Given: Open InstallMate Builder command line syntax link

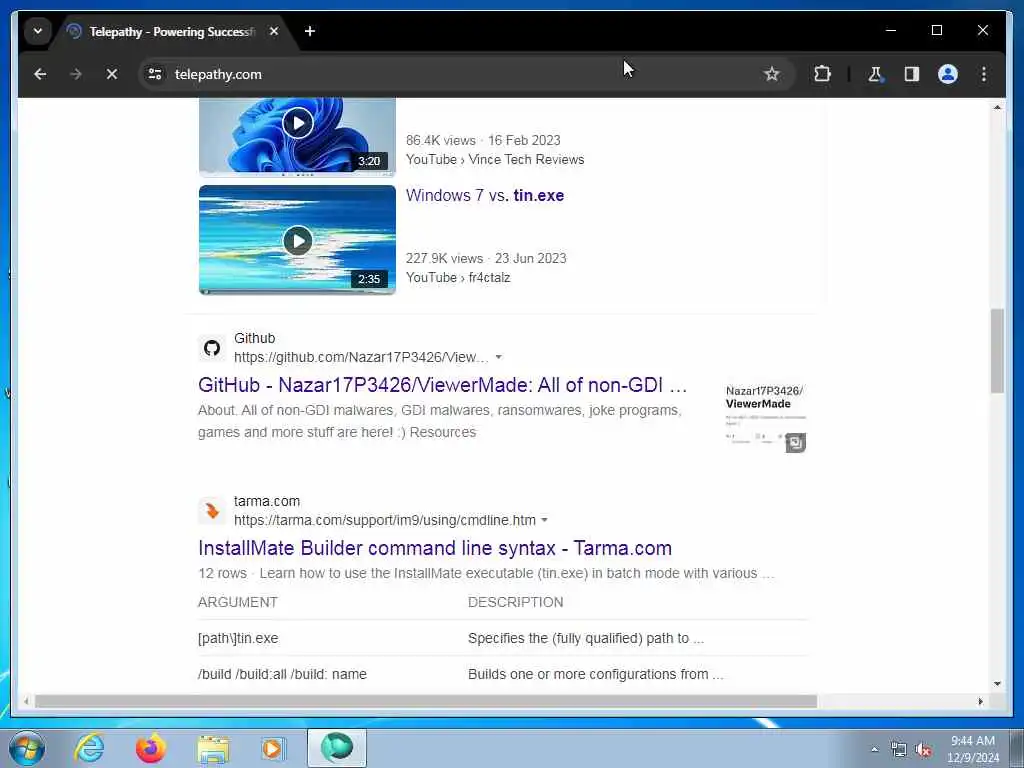Looking at the screenshot, I should 435,548.
